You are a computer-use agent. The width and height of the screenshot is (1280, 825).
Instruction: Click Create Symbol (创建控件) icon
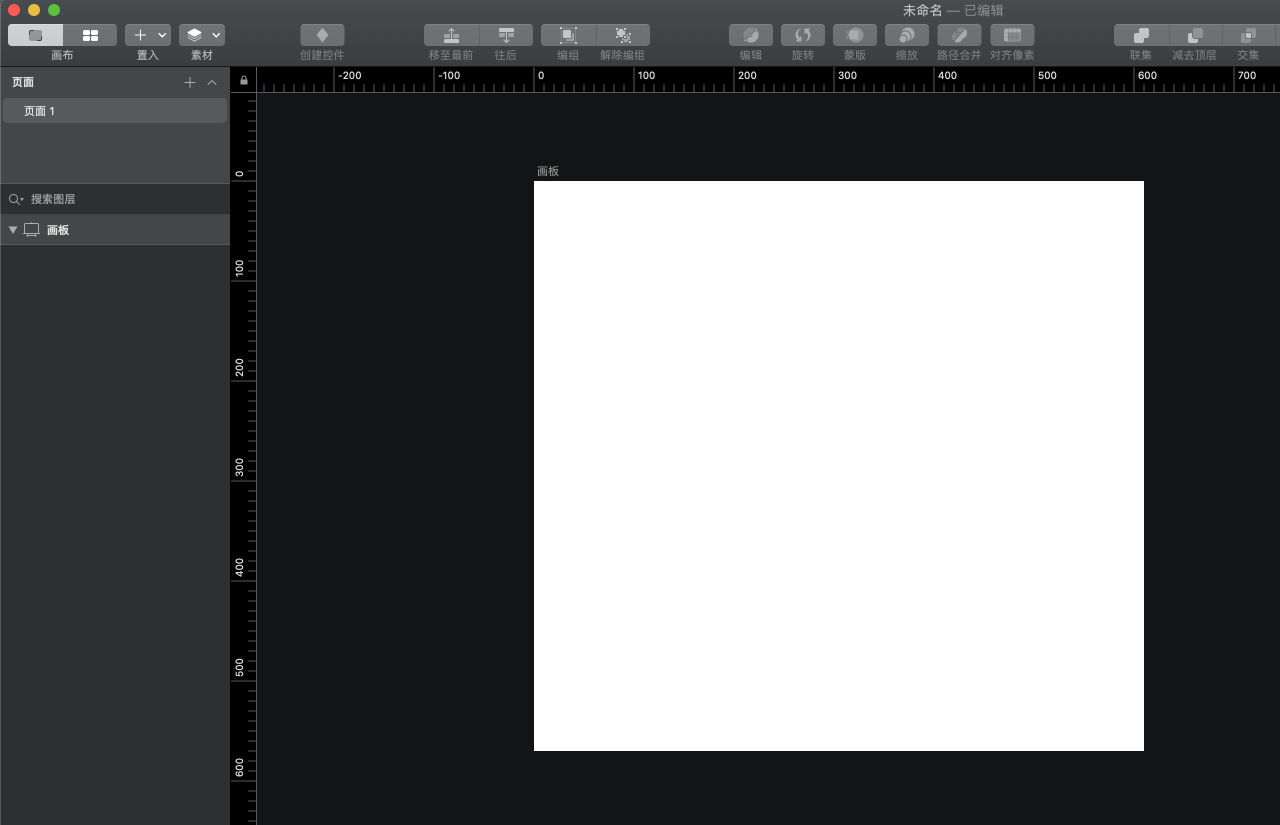click(x=322, y=35)
